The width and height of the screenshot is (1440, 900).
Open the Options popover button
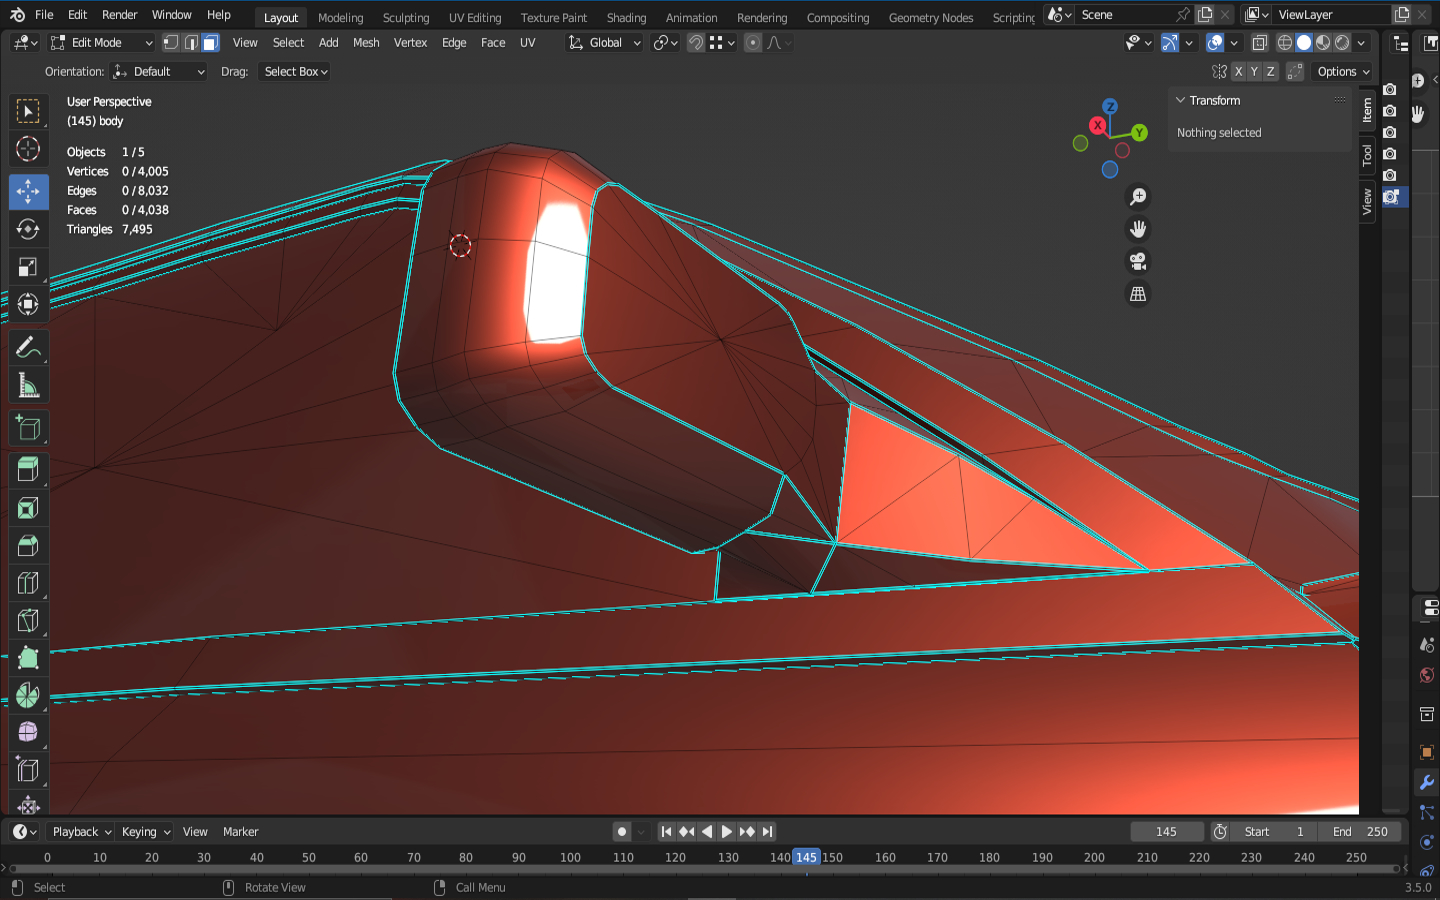coord(1342,72)
